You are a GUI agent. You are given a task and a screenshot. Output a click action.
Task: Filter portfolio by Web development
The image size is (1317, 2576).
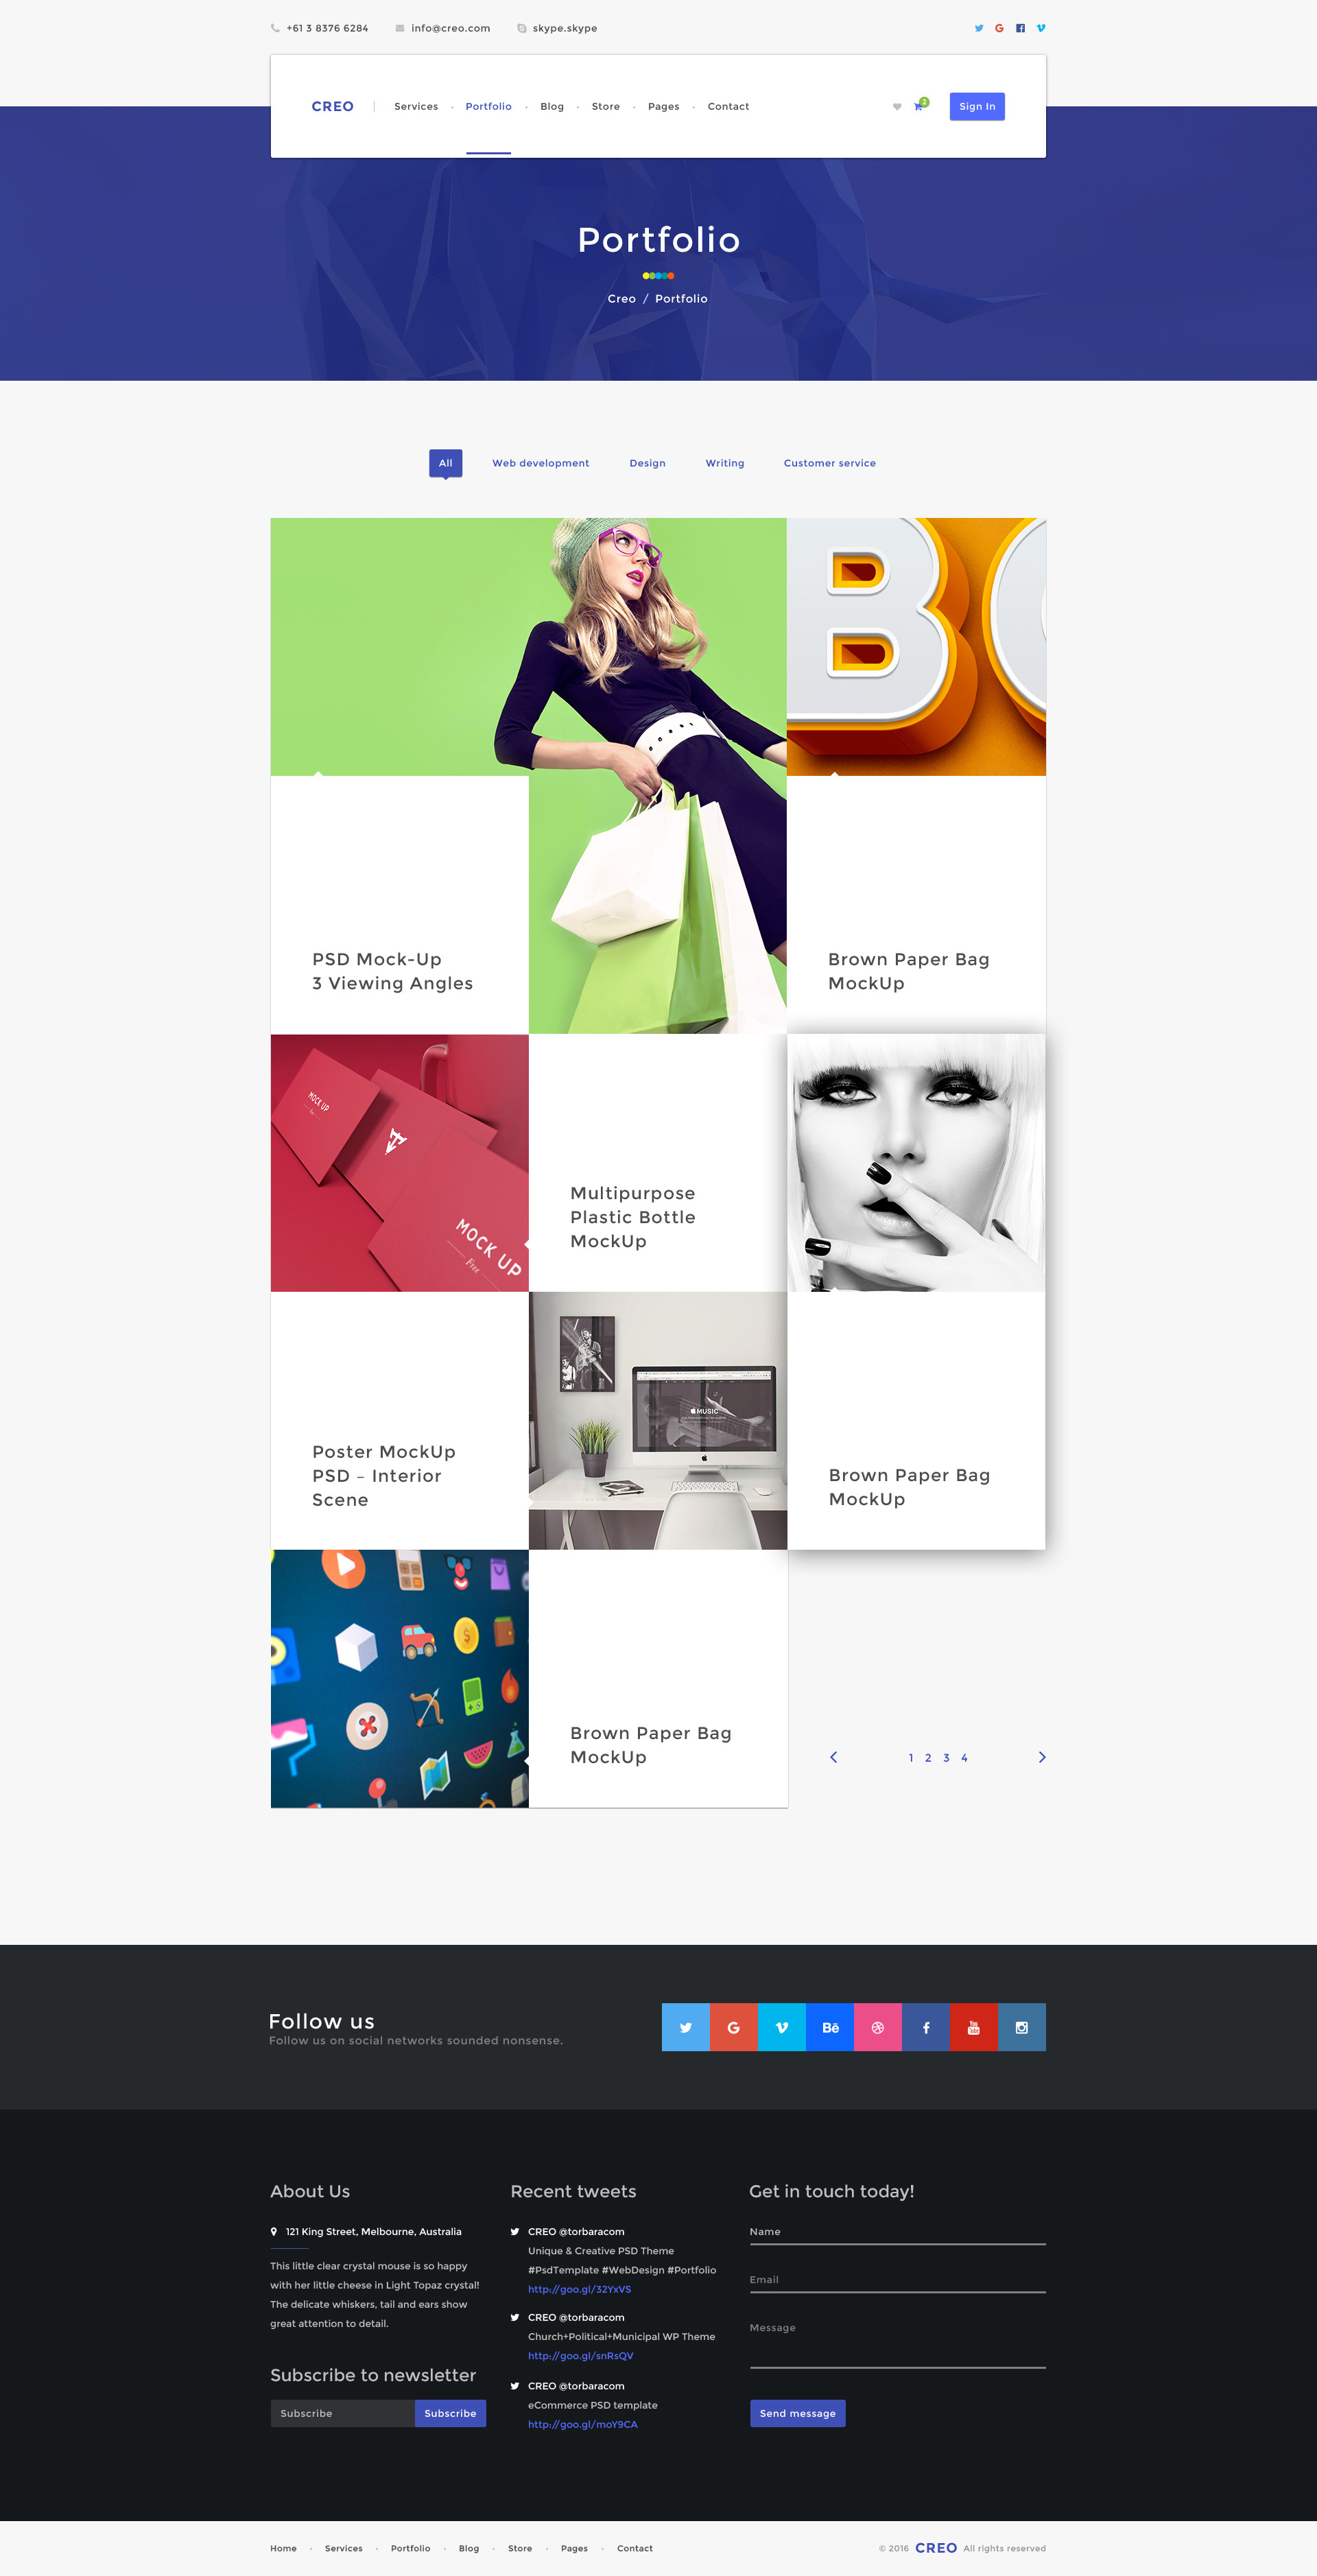click(x=540, y=463)
